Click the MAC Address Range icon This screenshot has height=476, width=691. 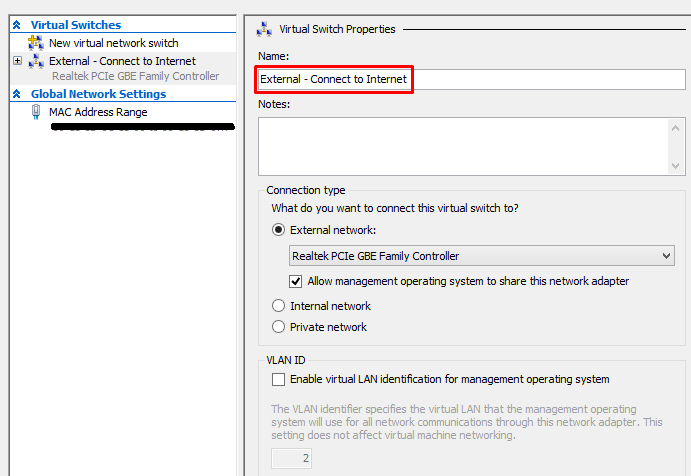[36, 112]
